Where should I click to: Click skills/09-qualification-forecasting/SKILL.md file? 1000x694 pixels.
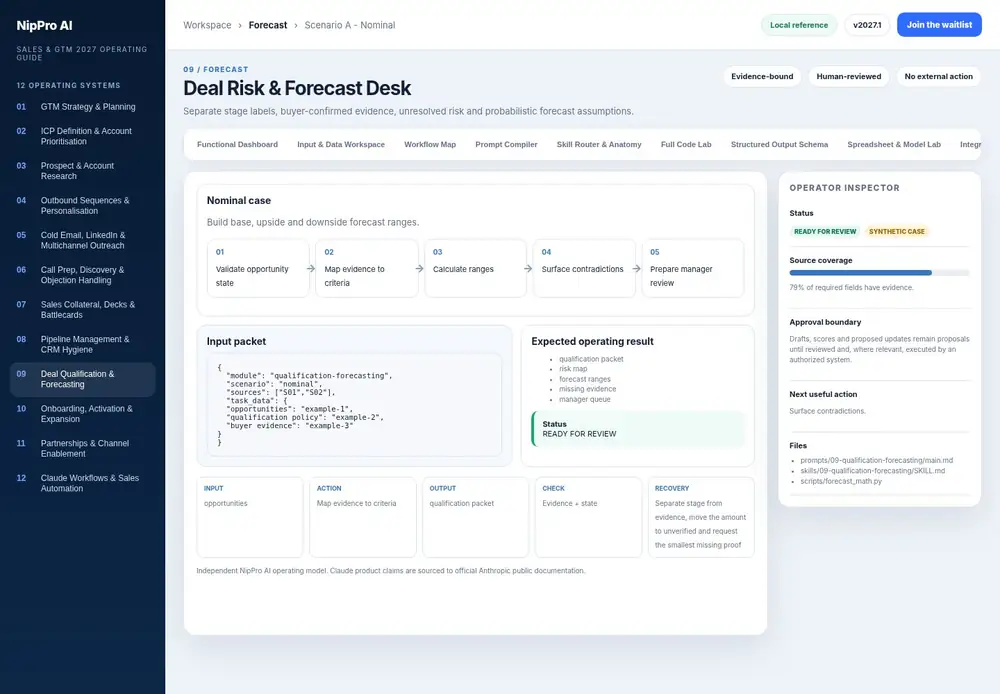click(872, 471)
